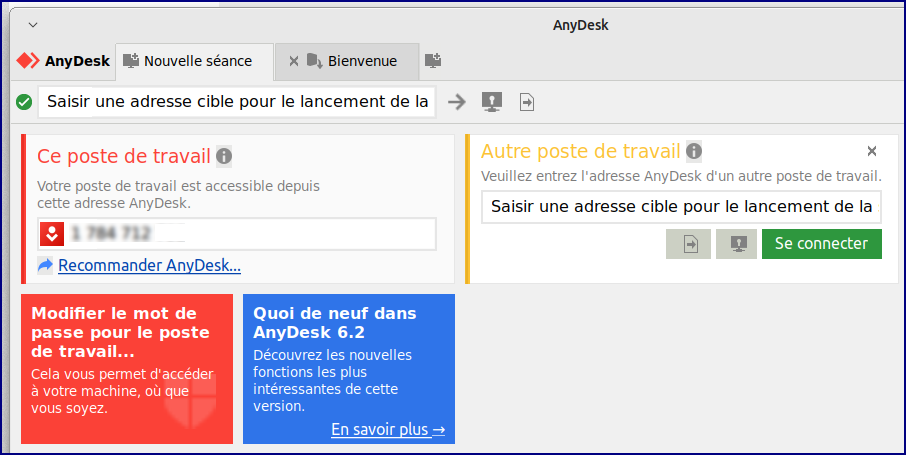The width and height of the screenshot is (906, 455).
Task: Click the red AnyDesk icon beside the workstation ID
Action: click(51, 234)
